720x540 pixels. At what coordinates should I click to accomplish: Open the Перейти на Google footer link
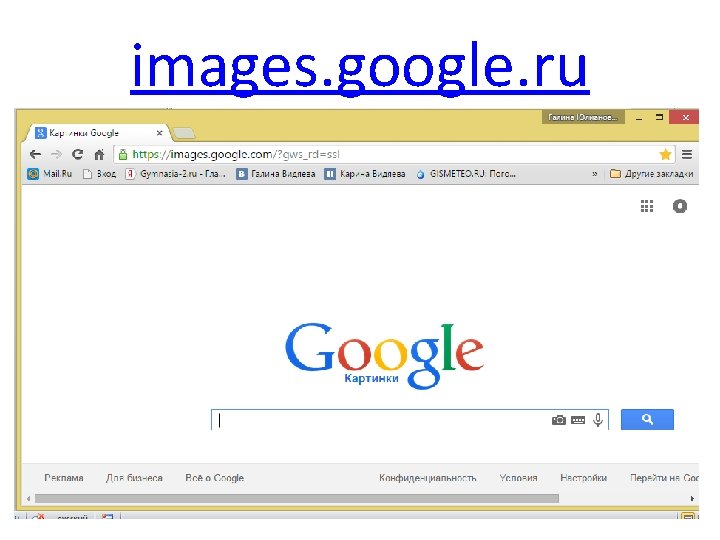[x=664, y=478]
